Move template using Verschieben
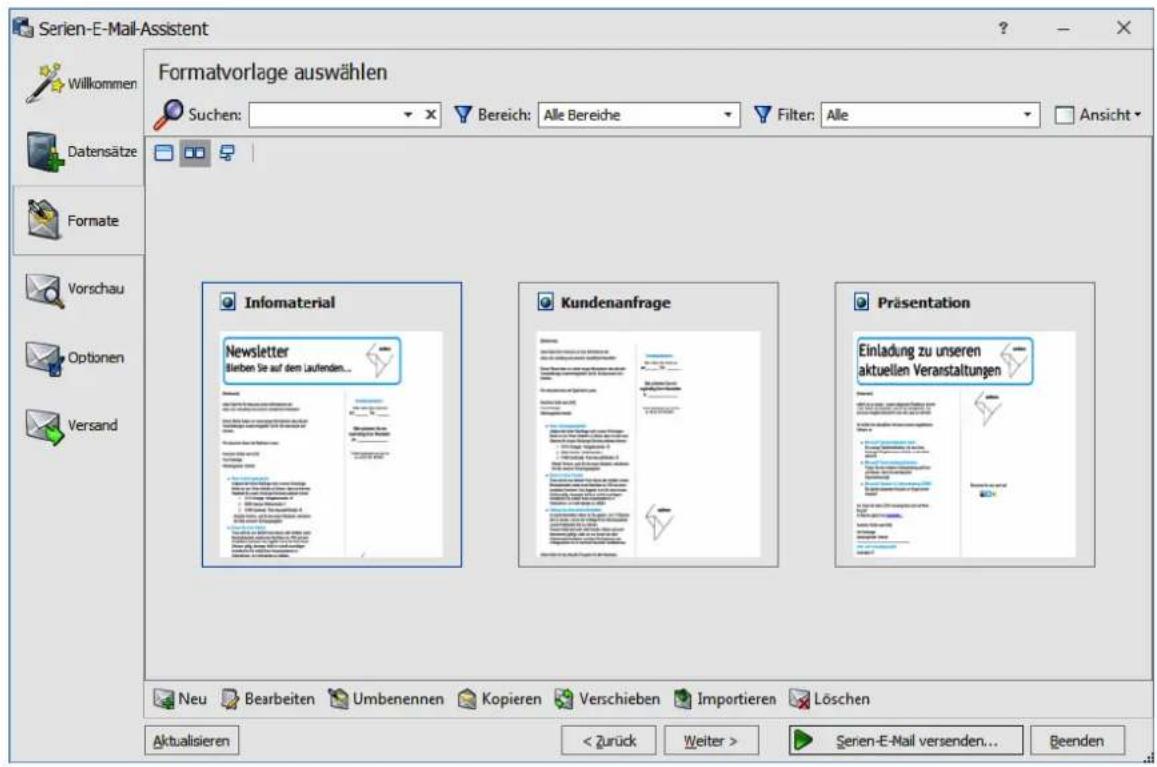Screen dimensions: 1157x767 (x=607, y=698)
